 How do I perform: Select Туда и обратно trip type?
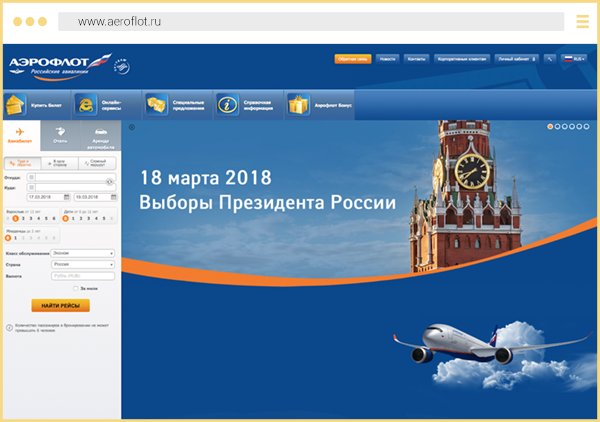20,162
